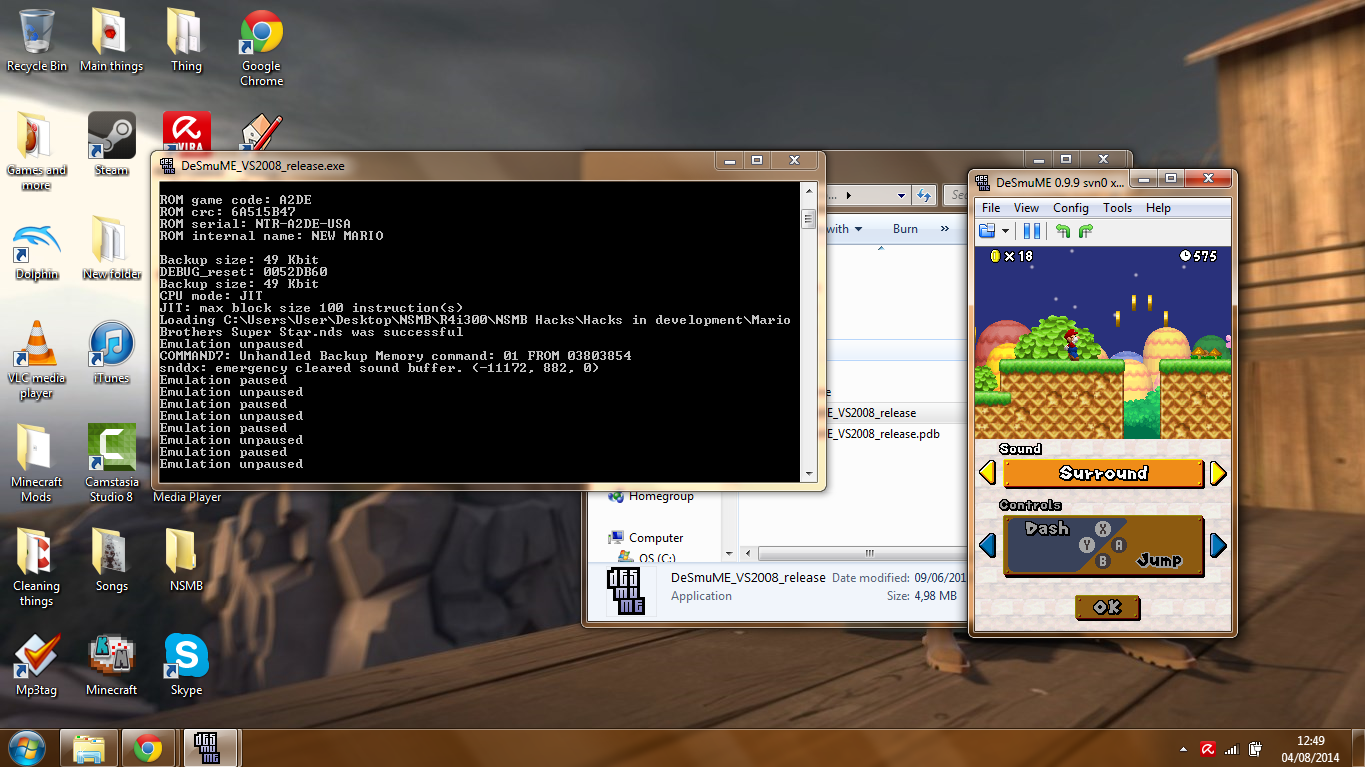Select Computer in Explorer navigation pane
1365x767 pixels.
pyautogui.click(x=656, y=538)
